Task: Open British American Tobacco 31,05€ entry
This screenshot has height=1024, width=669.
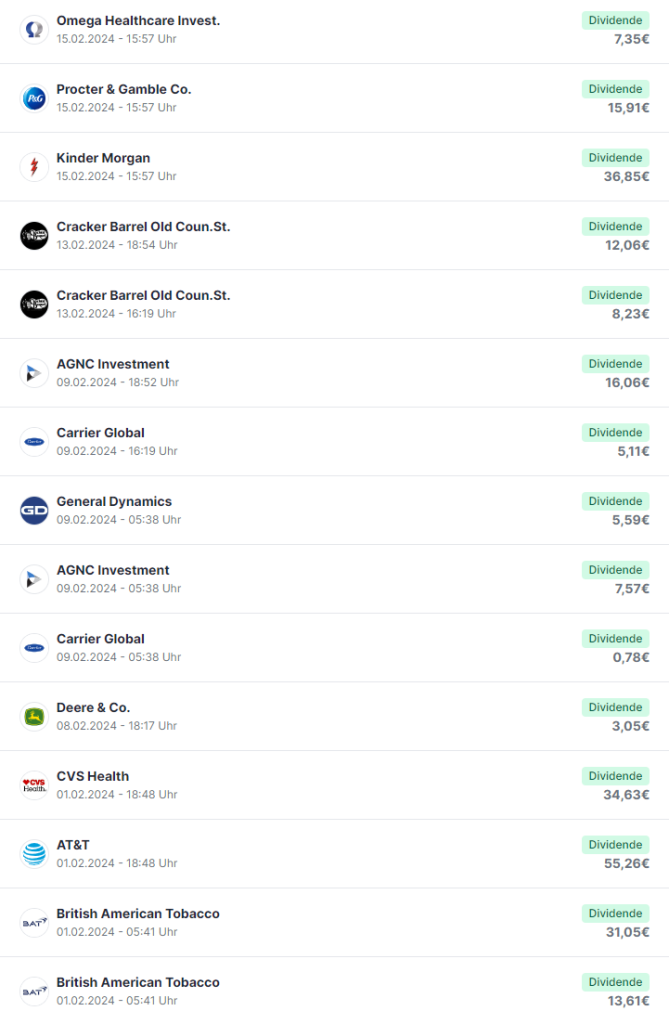Action: click(x=334, y=923)
